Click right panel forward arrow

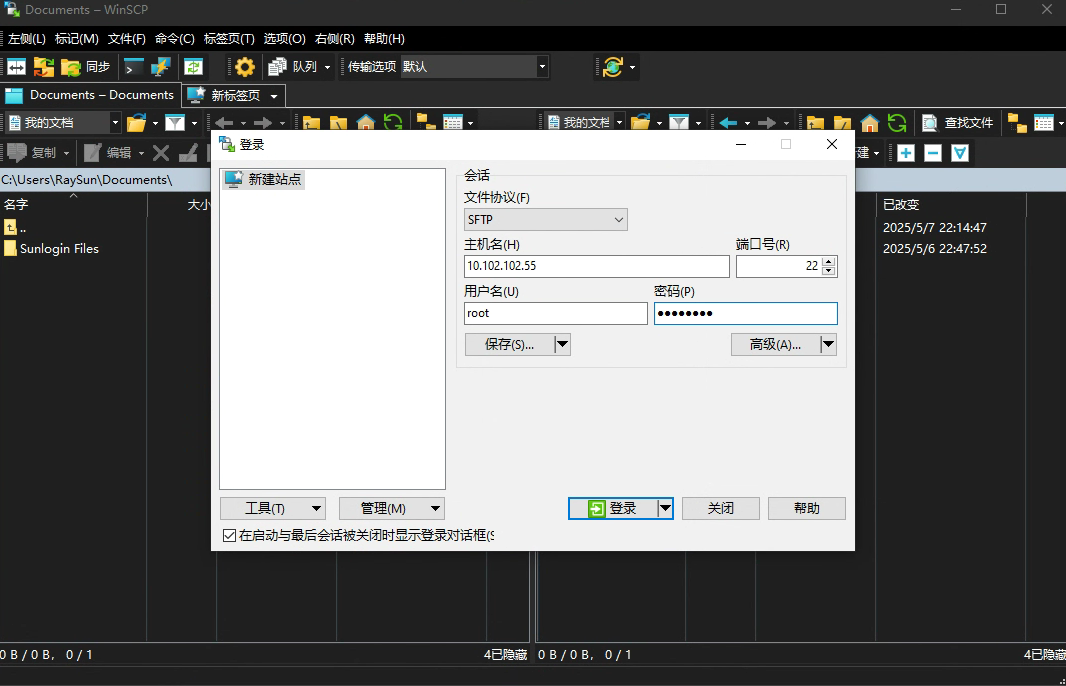767,123
